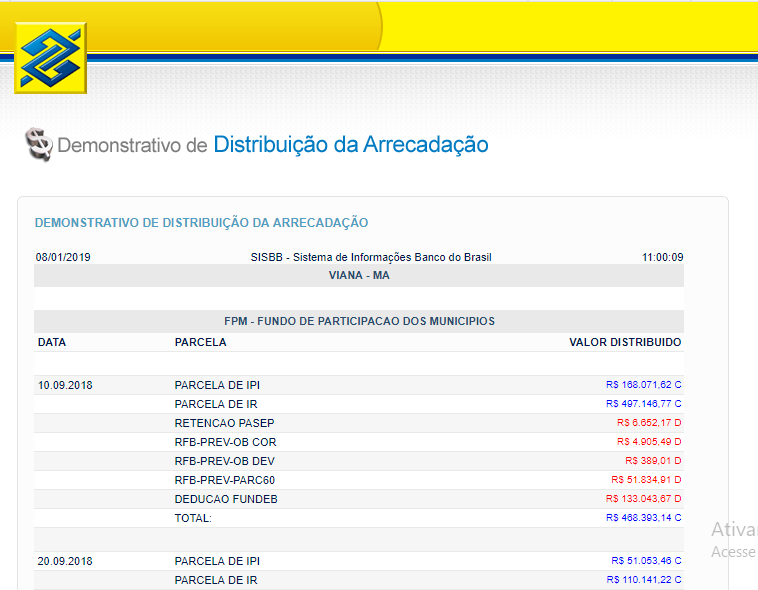This screenshot has width=758, height=590.
Task: Click the total value R$ 468.393,14 C
Action: click(x=643, y=518)
